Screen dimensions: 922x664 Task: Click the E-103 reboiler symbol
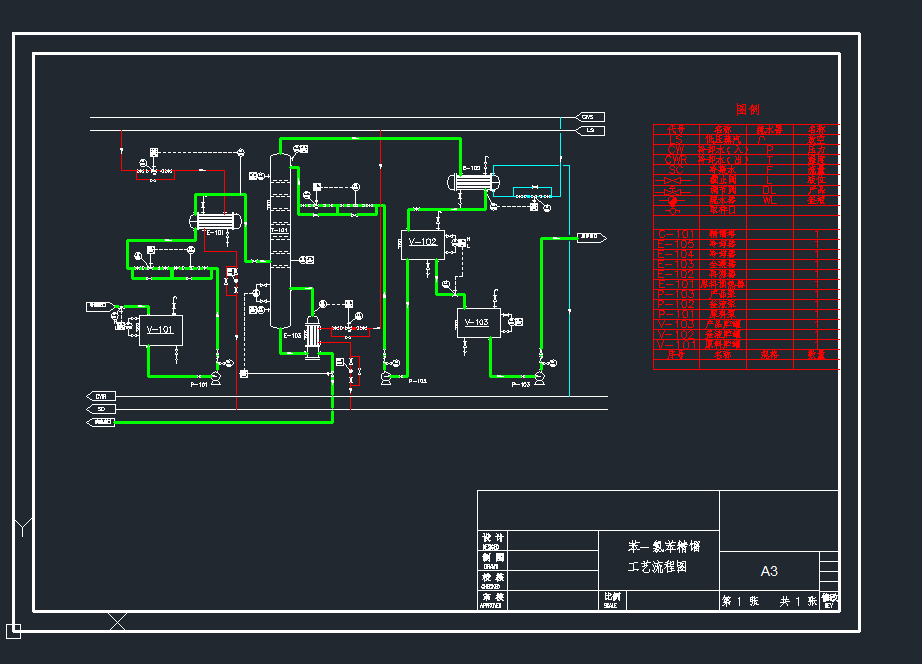coord(312,337)
